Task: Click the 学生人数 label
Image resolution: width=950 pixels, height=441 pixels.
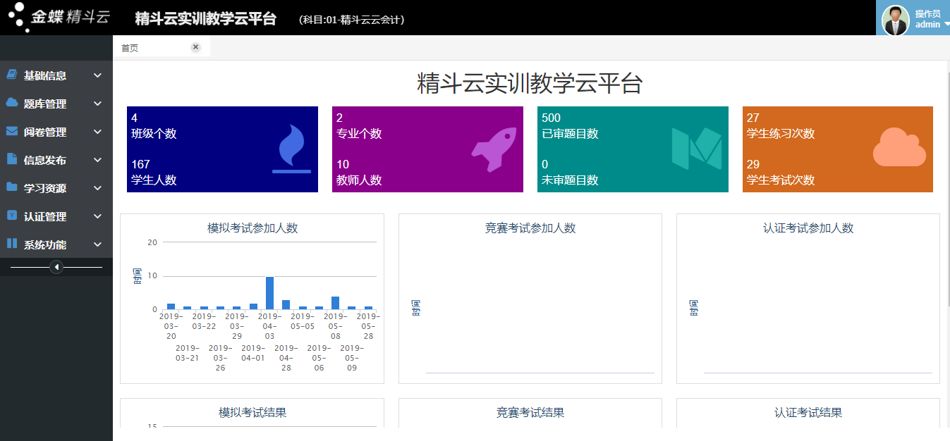Action: pos(154,180)
